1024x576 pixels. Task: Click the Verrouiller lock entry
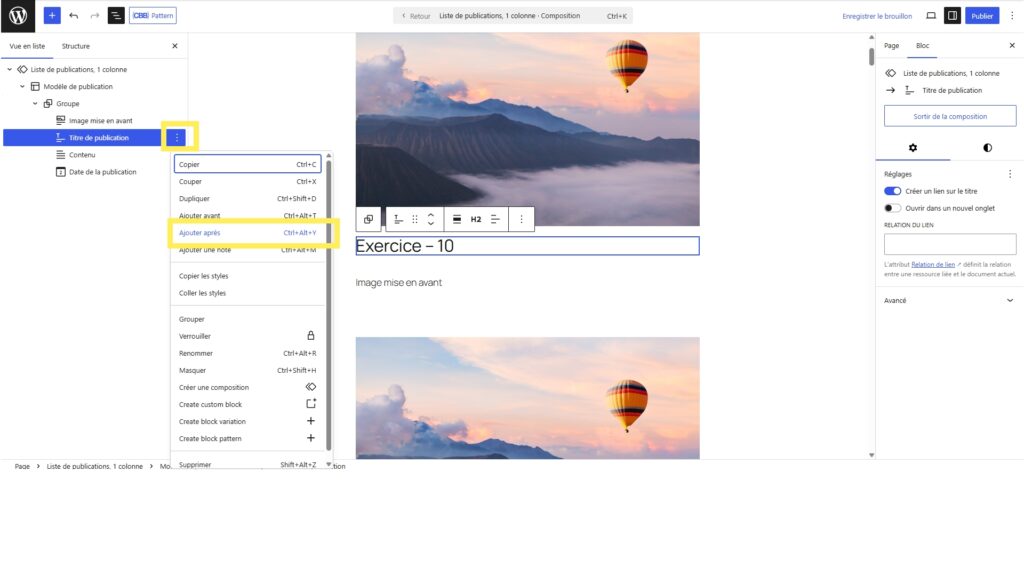248,336
